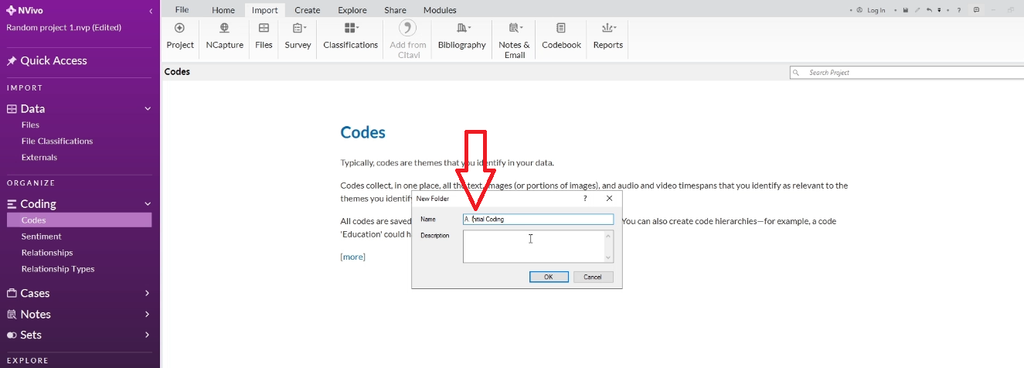This screenshot has height=368, width=1024.
Task: Switch to the Home ribbon tab
Action: coord(223,10)
